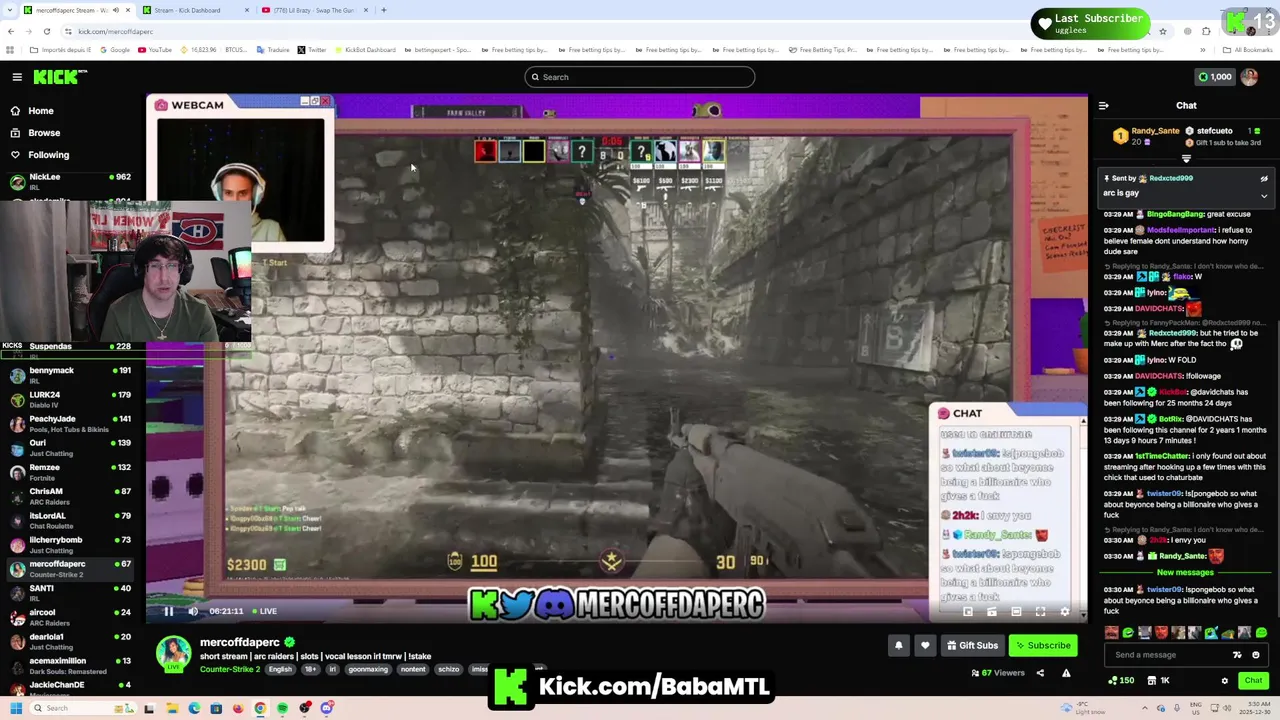Click the Kick logo
The width and height of the screenshot is (1280, 720).
60,77
